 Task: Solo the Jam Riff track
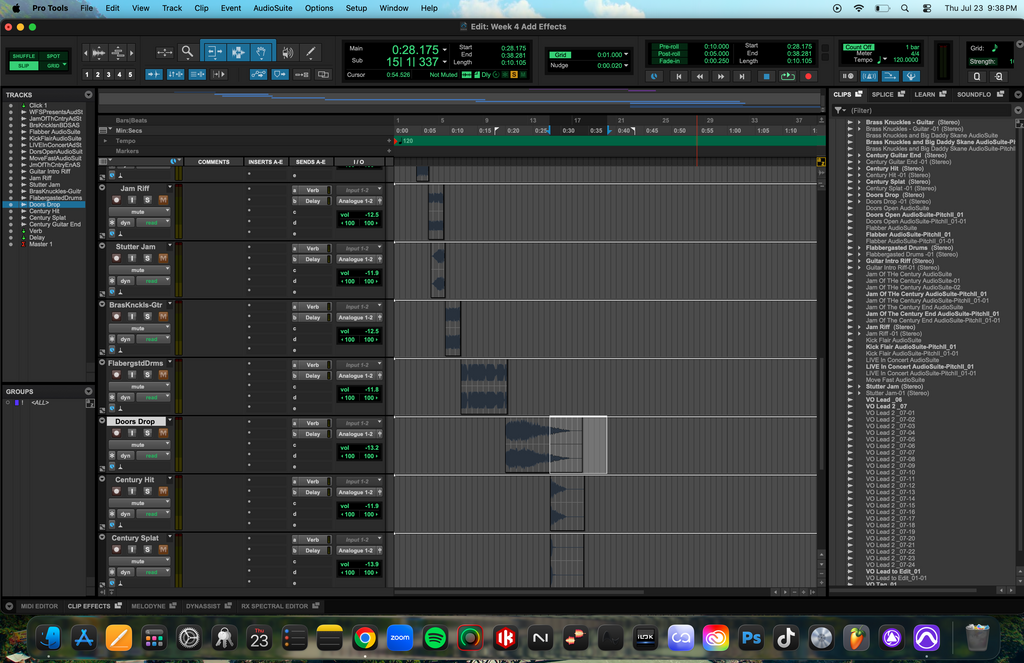(147, 200)
